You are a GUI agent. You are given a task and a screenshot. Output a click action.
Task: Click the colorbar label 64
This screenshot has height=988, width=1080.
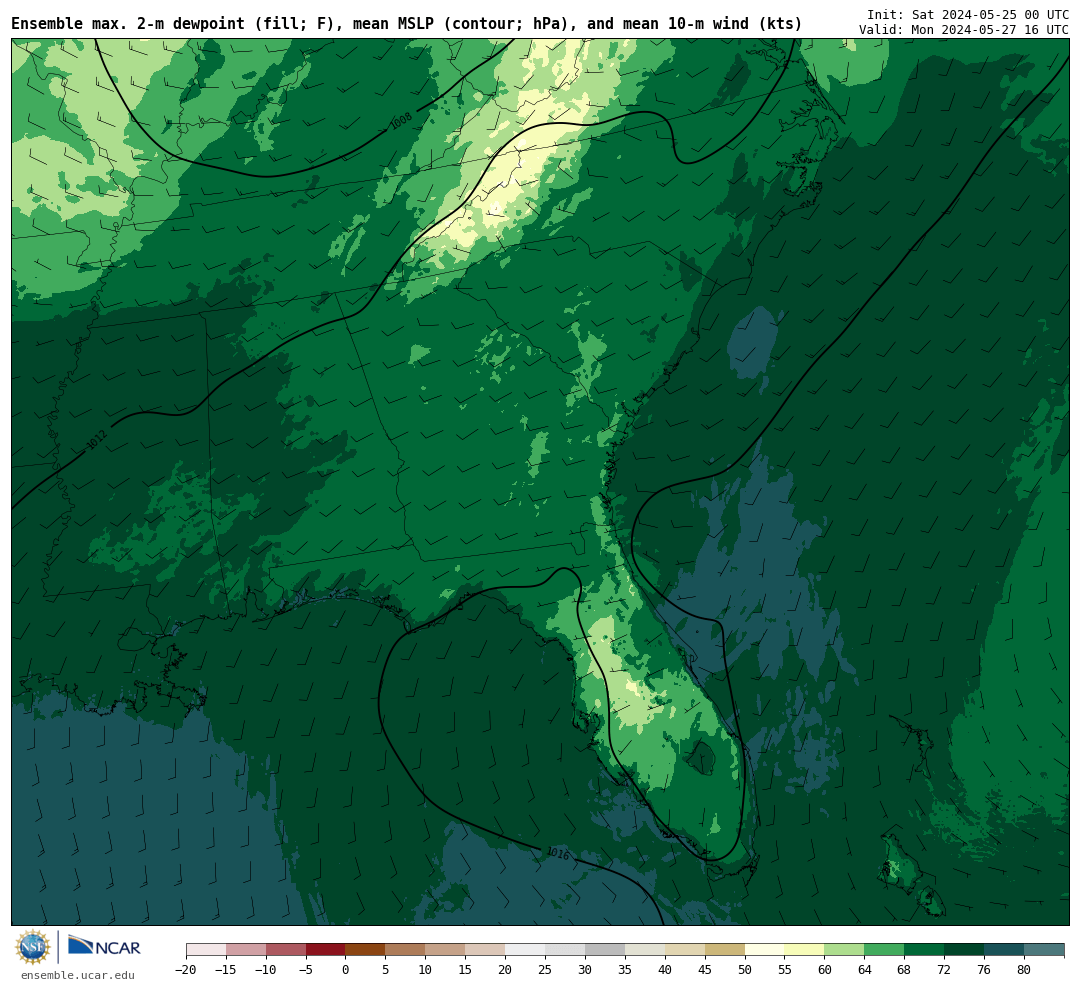[x=864, y=970]
